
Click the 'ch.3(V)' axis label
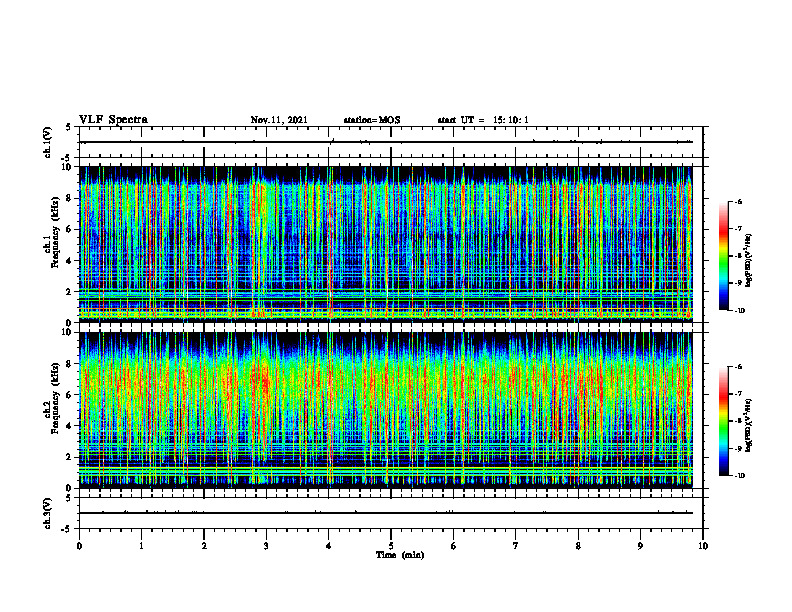tap(48, 513)
